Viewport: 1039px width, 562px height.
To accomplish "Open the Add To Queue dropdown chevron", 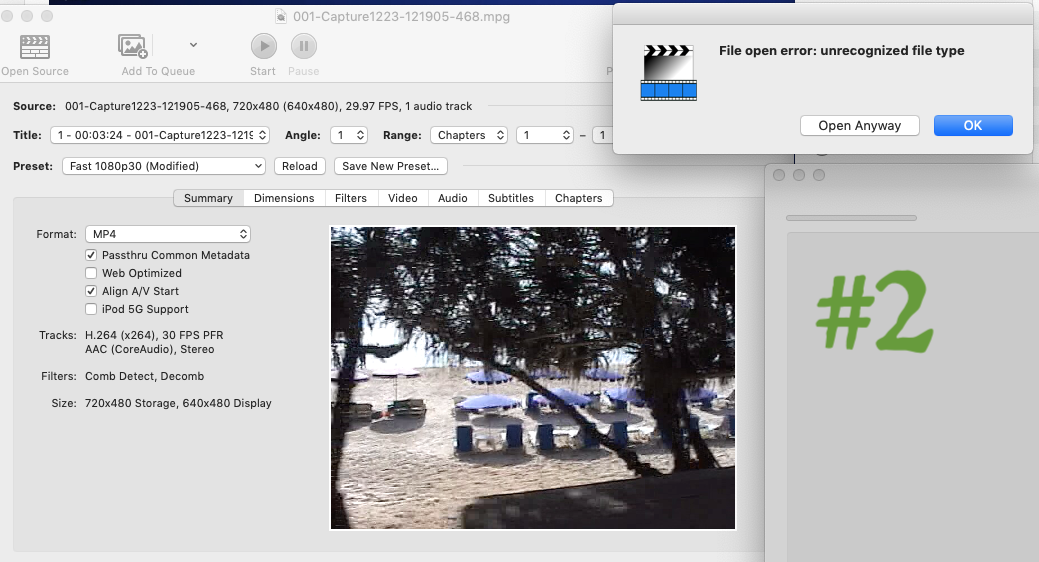I will click(x=193, y=45).
